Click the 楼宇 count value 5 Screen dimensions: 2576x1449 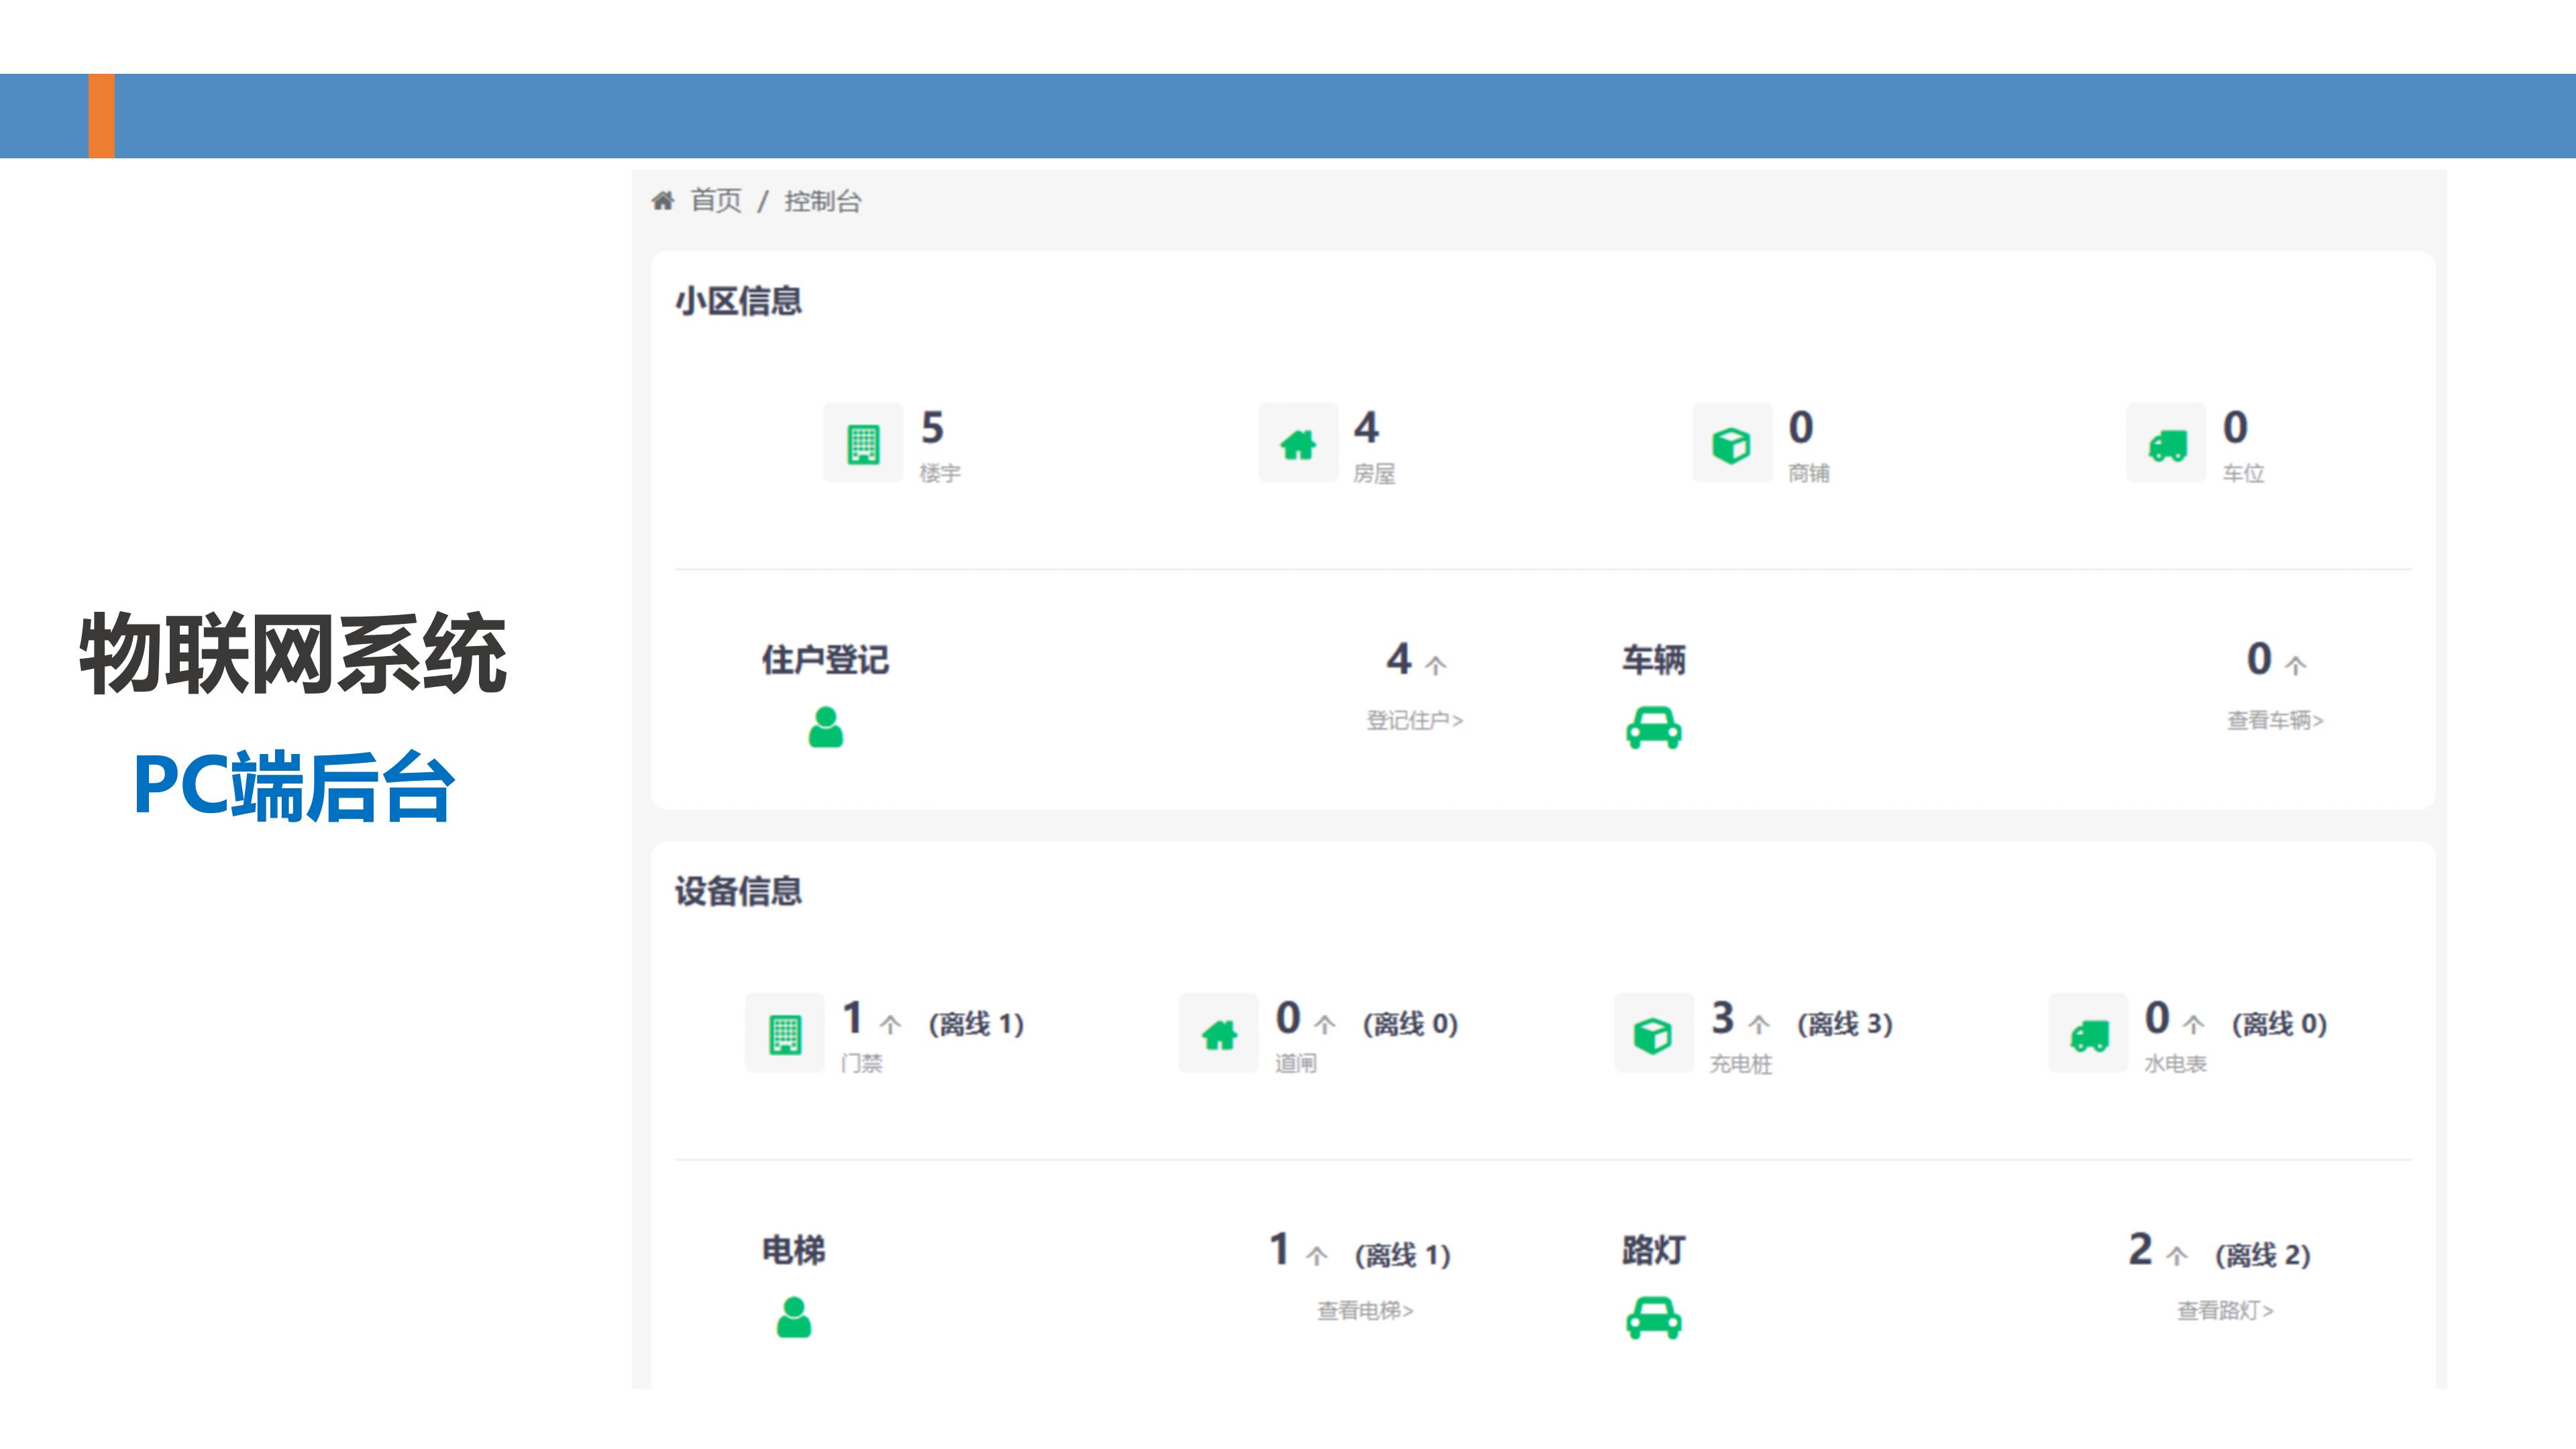pos(932,427)
